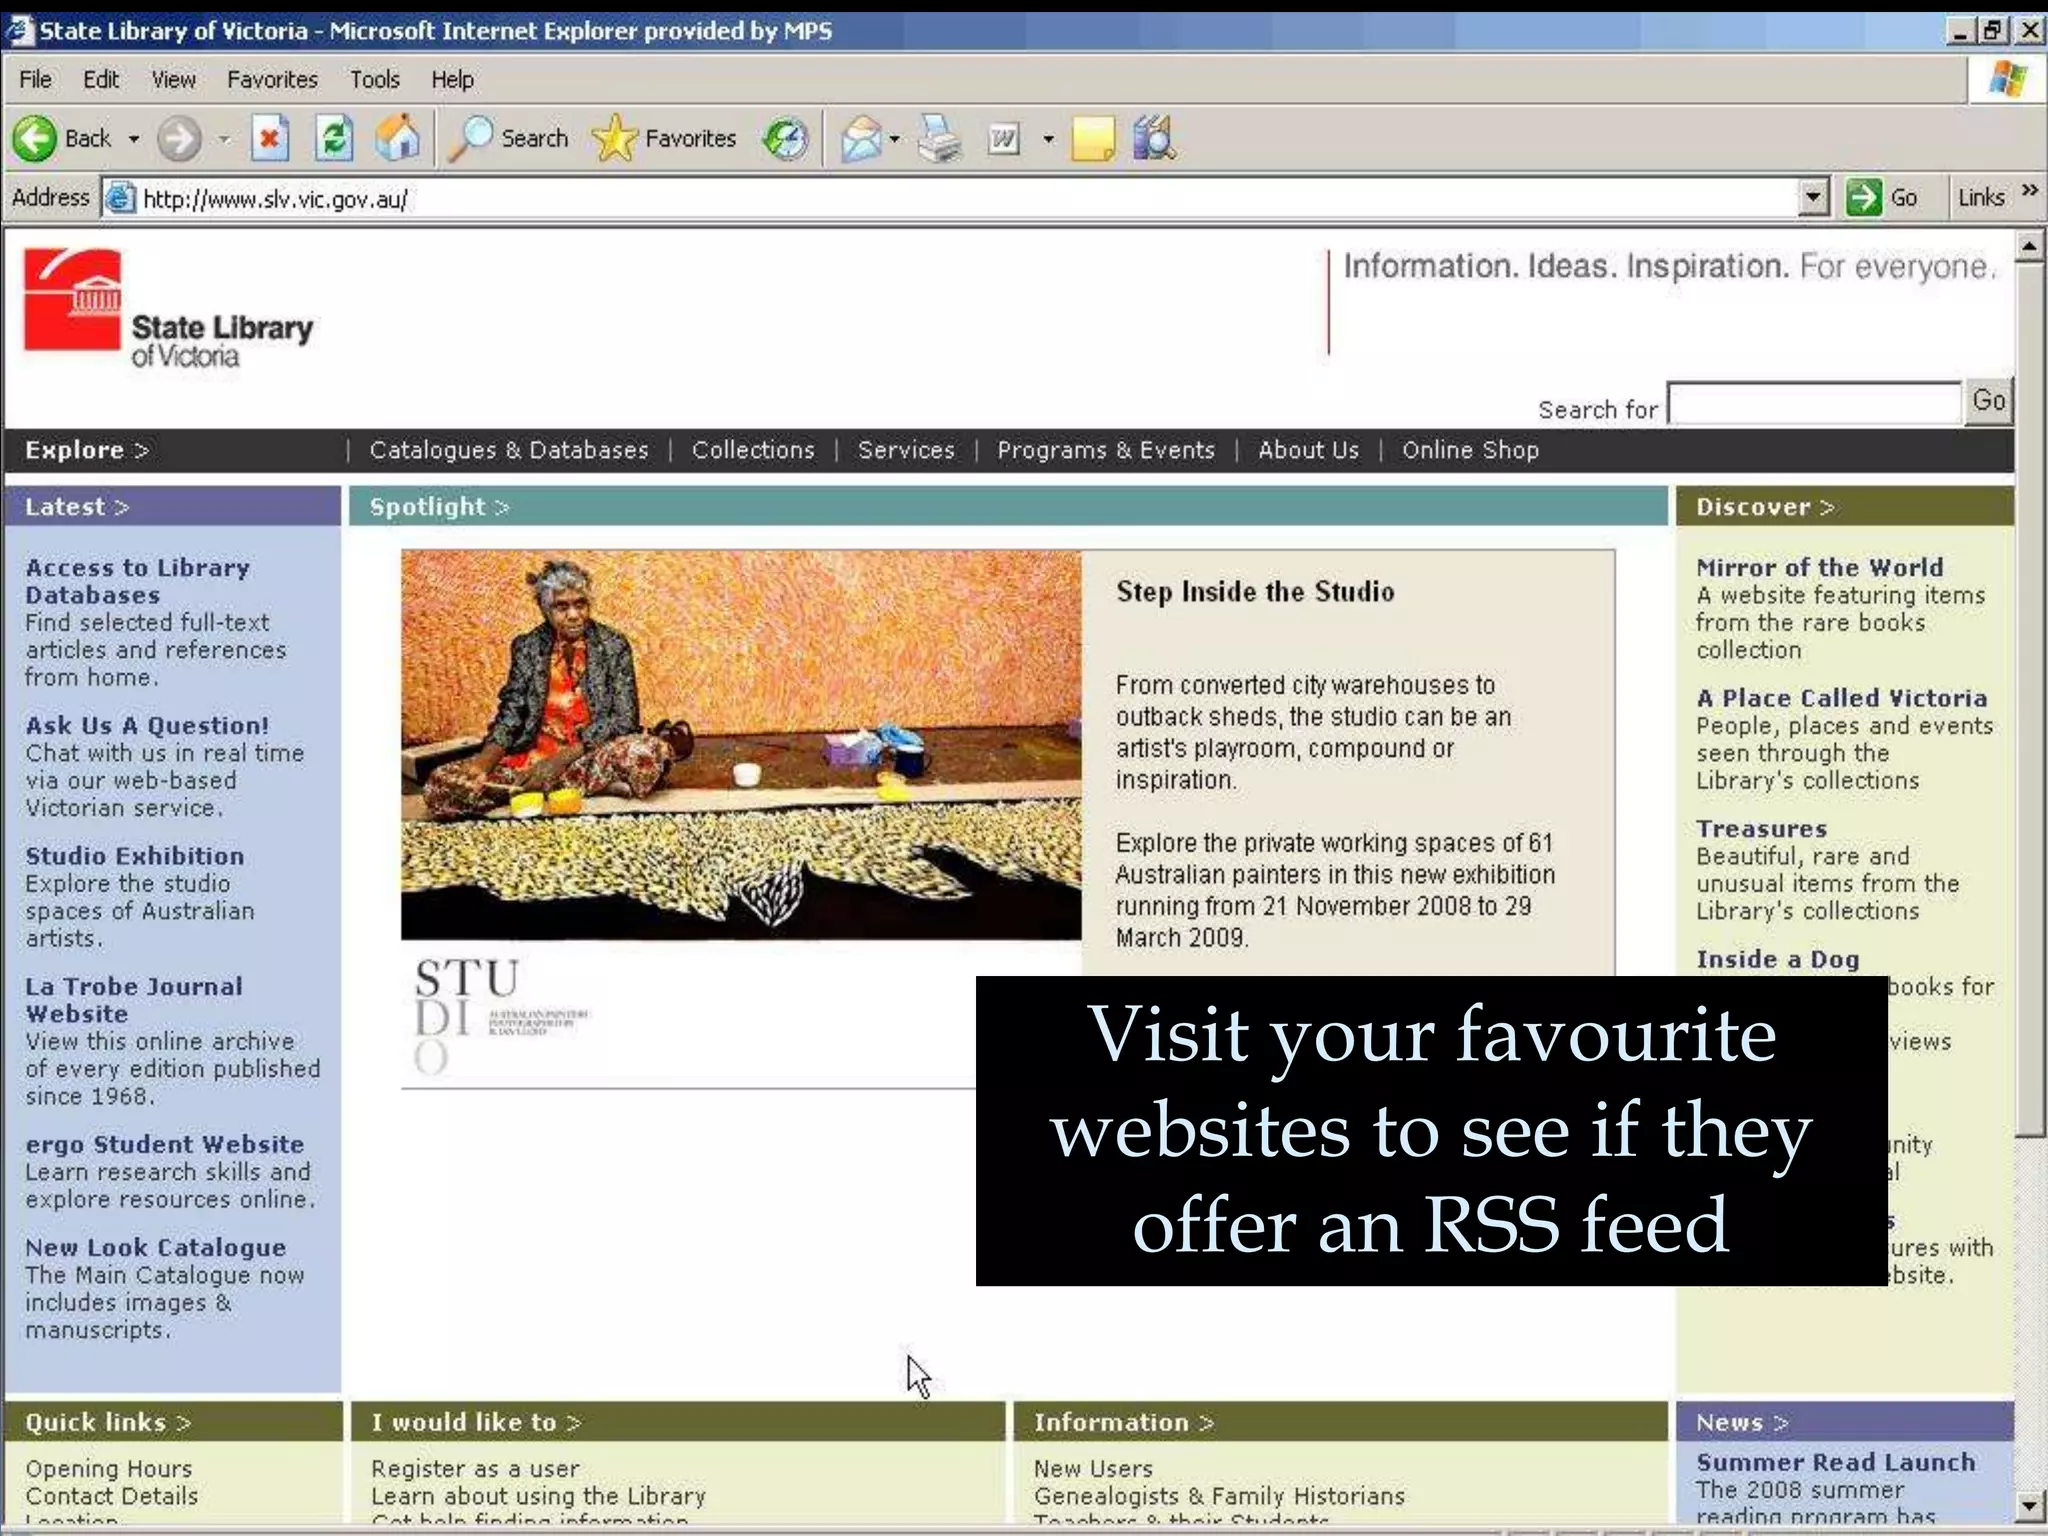This screenshot has height=1536, width=2048.
Task: Open the Tools menu
Action: (374, 79)
